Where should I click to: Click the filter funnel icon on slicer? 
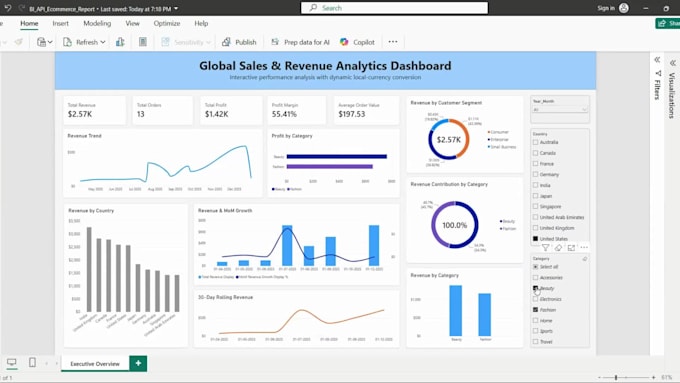tap(546, 248)
